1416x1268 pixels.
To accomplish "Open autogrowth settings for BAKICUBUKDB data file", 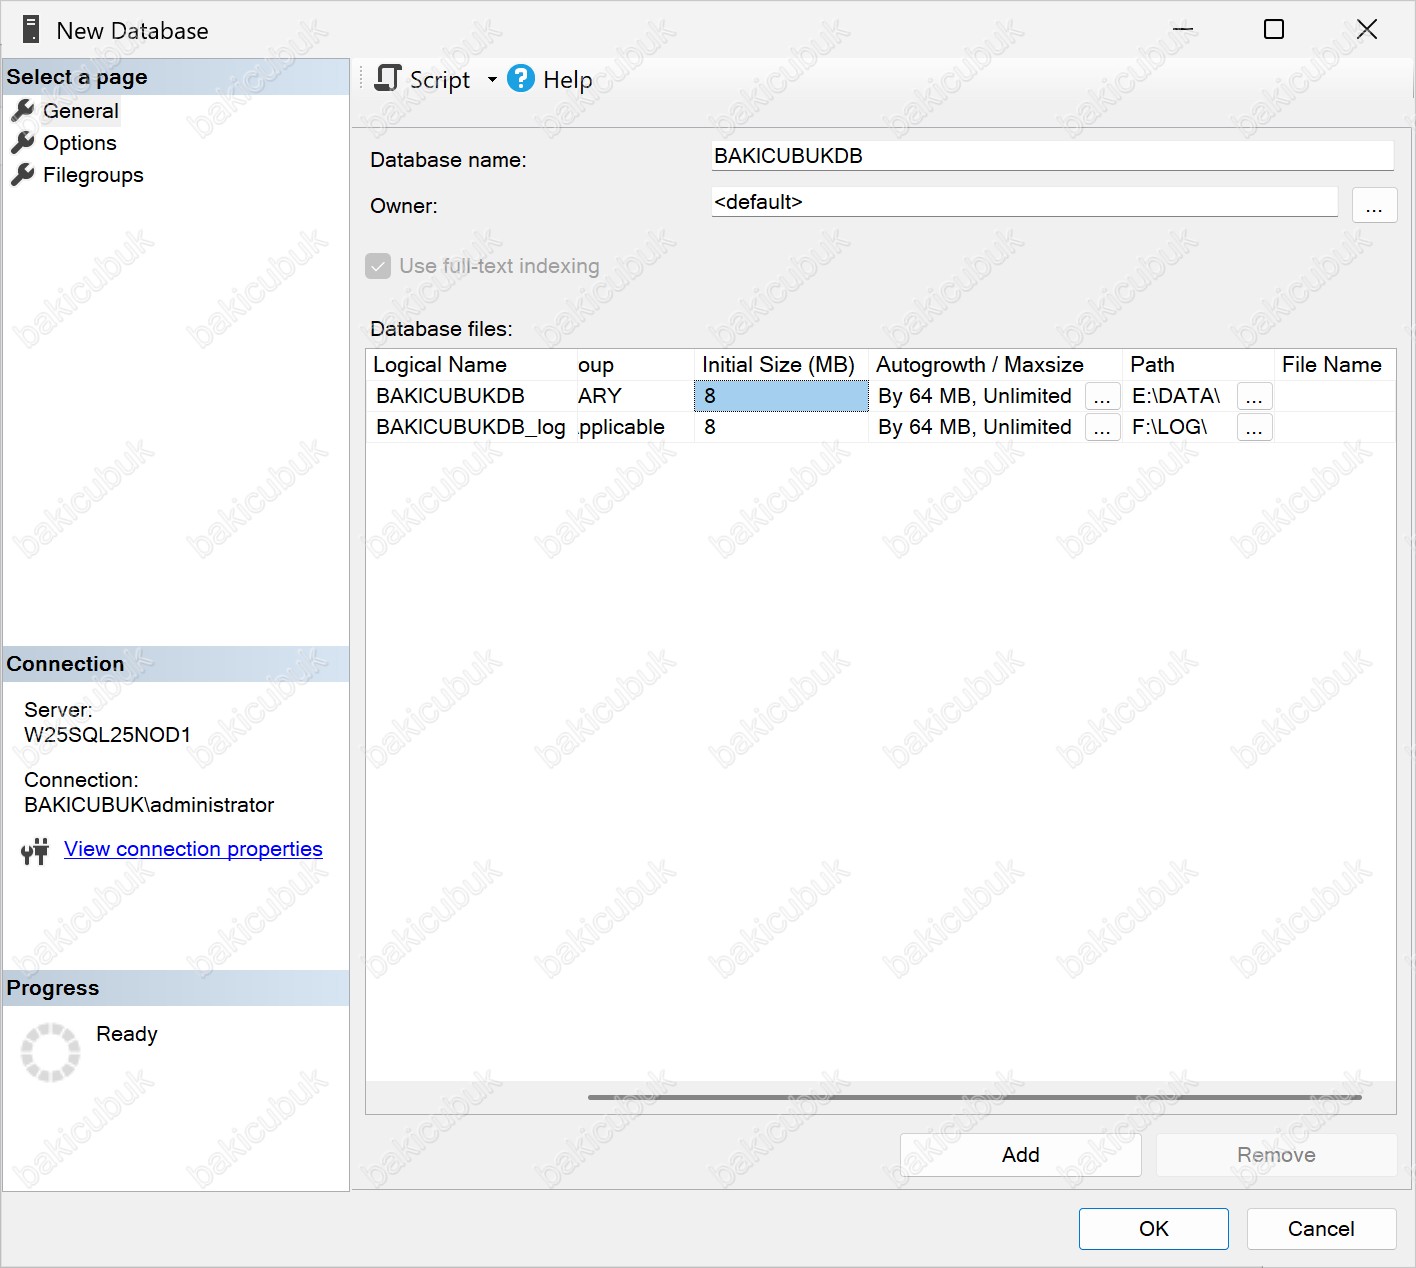I will (x=1102, y=397).
